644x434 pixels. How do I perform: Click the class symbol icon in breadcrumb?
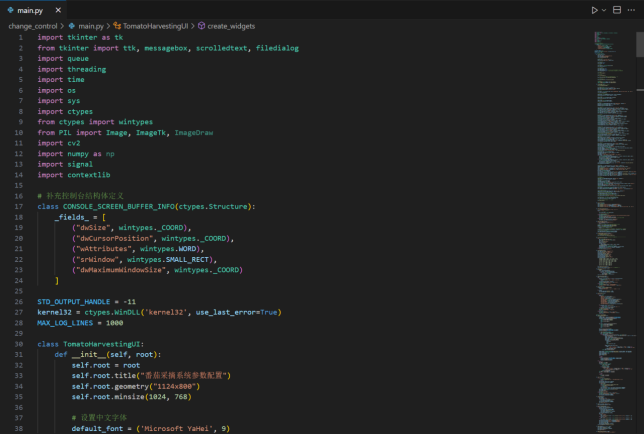[x=115, y=24]
